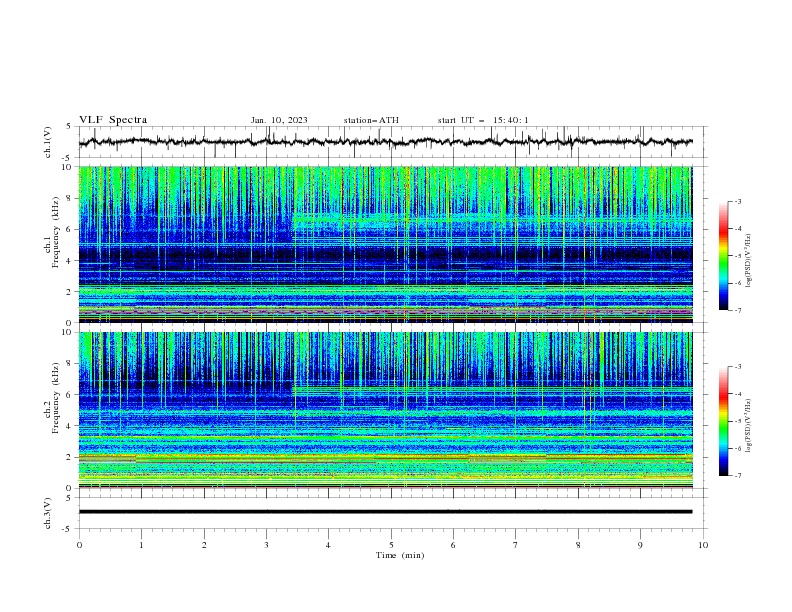
Task: Click the time axis tick label "6"
Action: [x=453, y=545]
